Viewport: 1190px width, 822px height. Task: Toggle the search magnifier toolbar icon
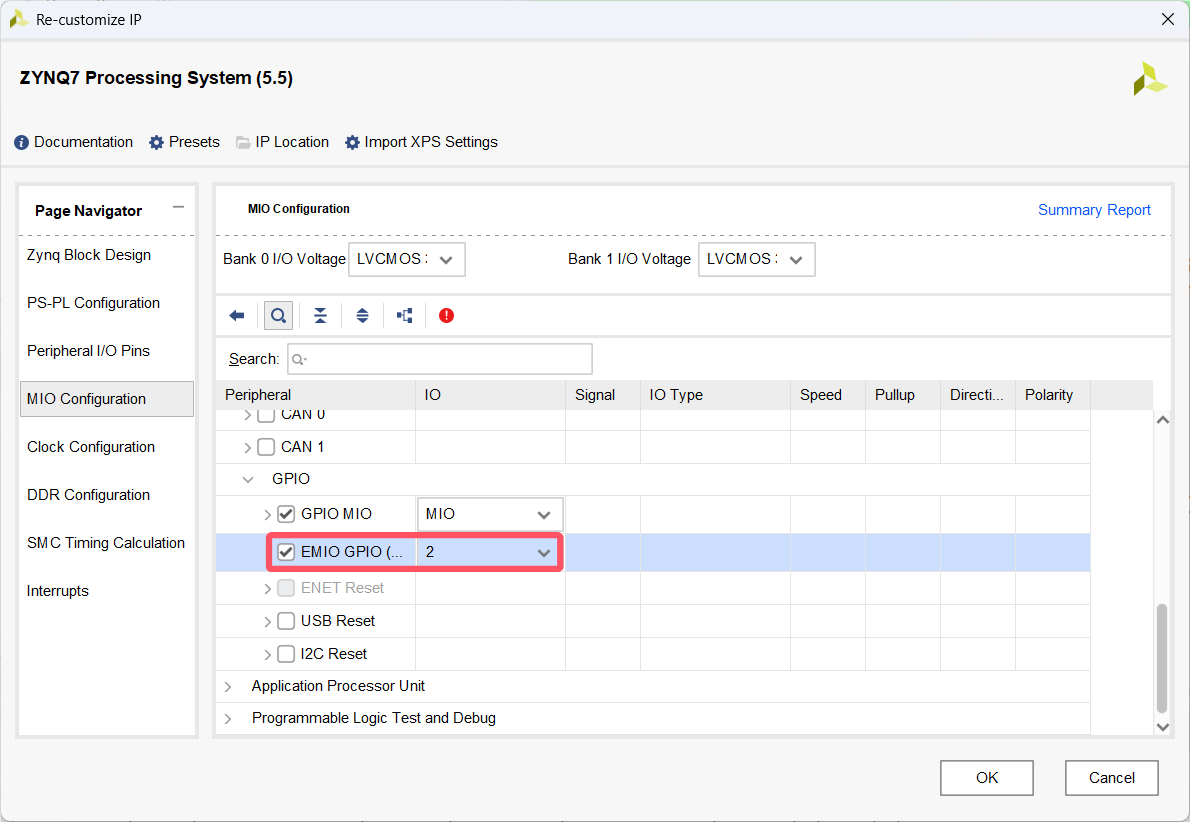(x=279, y=316)
